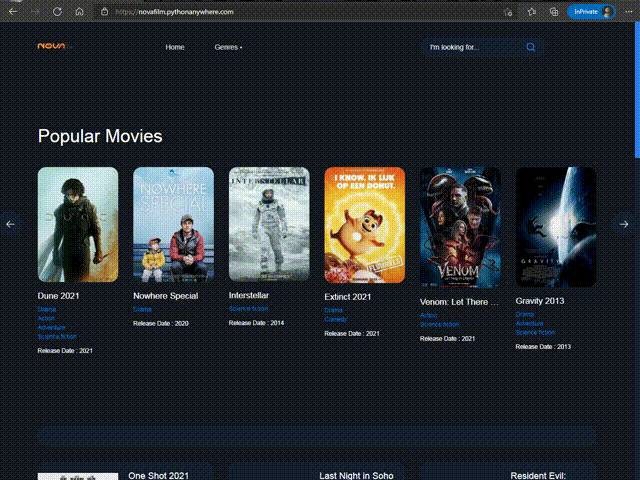The height and width of the screenshot is (480, 640).
Task: Open the Extinct 2021 title link
Action: tap(348, 297)
